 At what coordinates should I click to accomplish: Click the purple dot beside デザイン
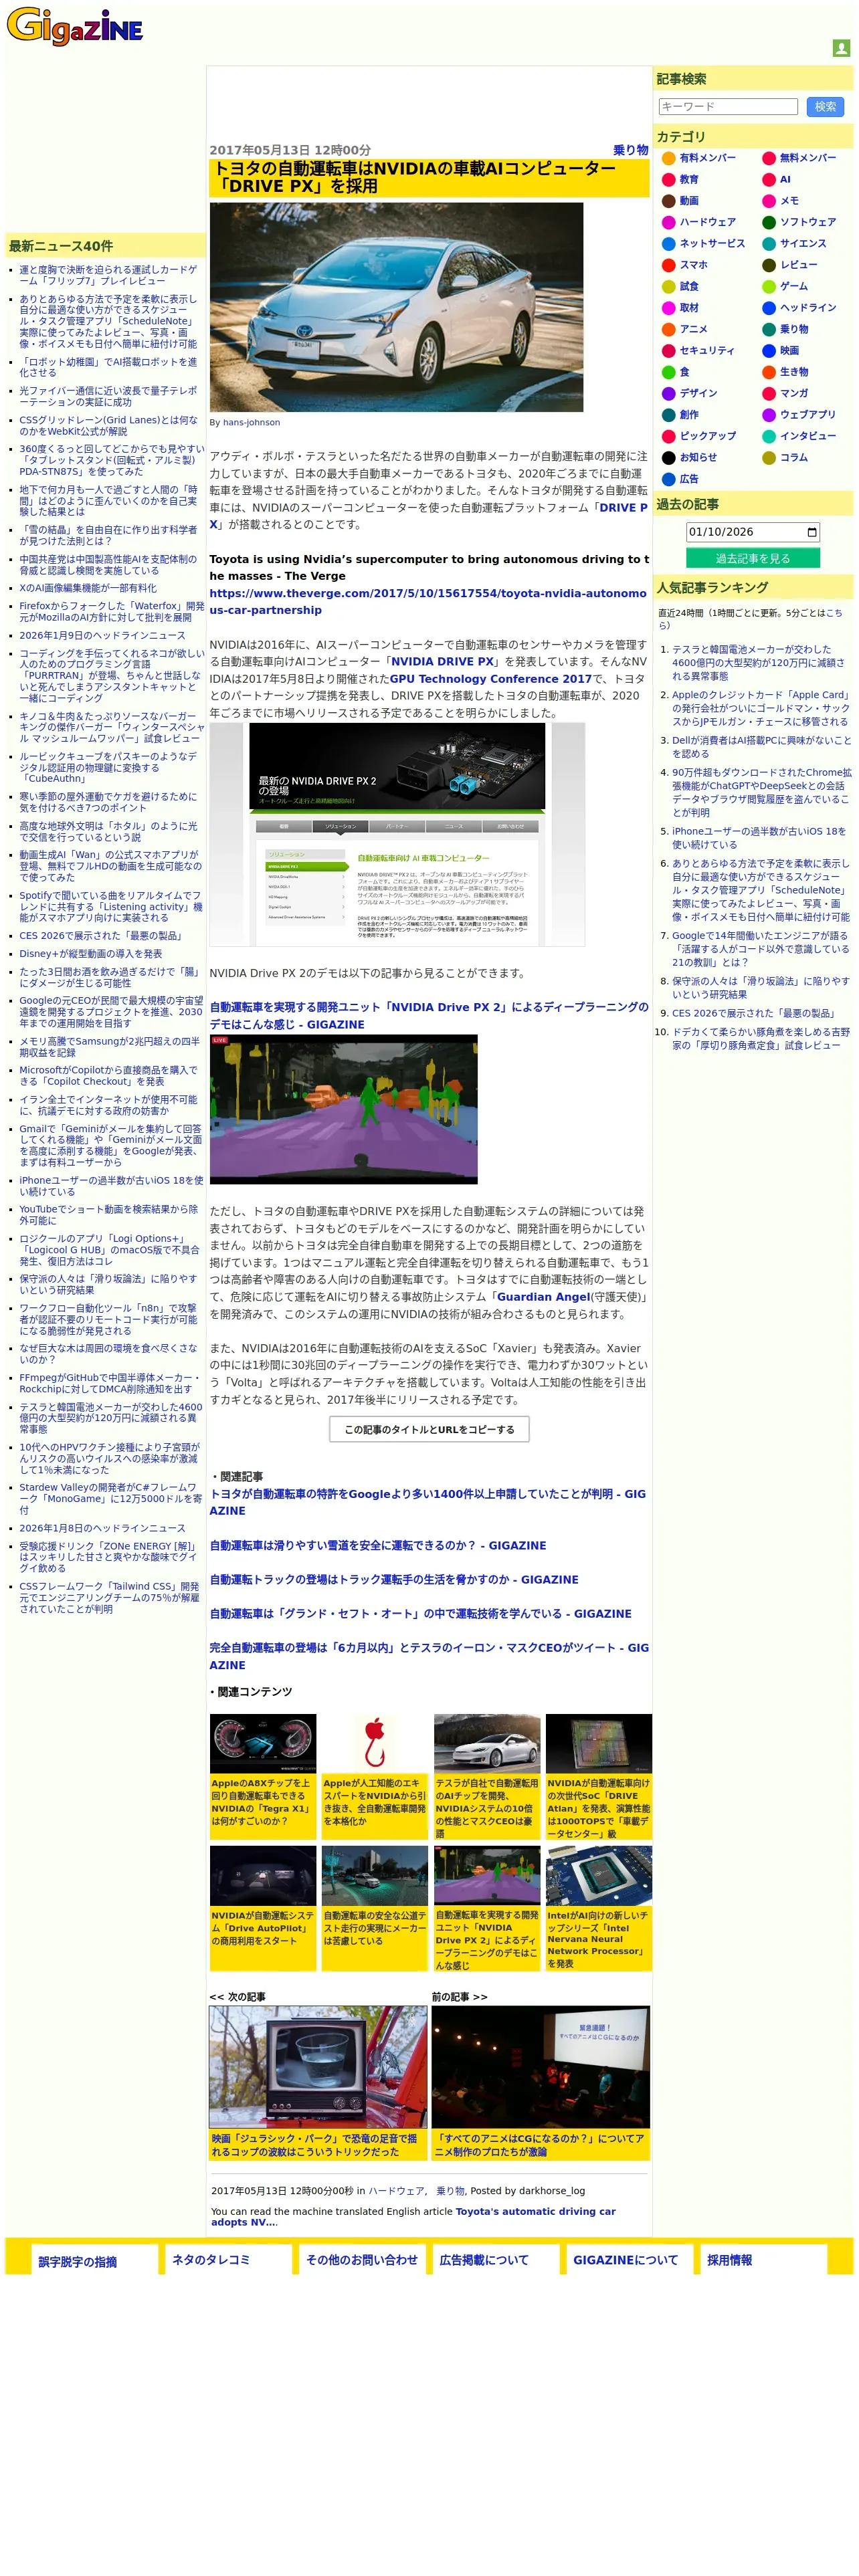tap(668, 393)
